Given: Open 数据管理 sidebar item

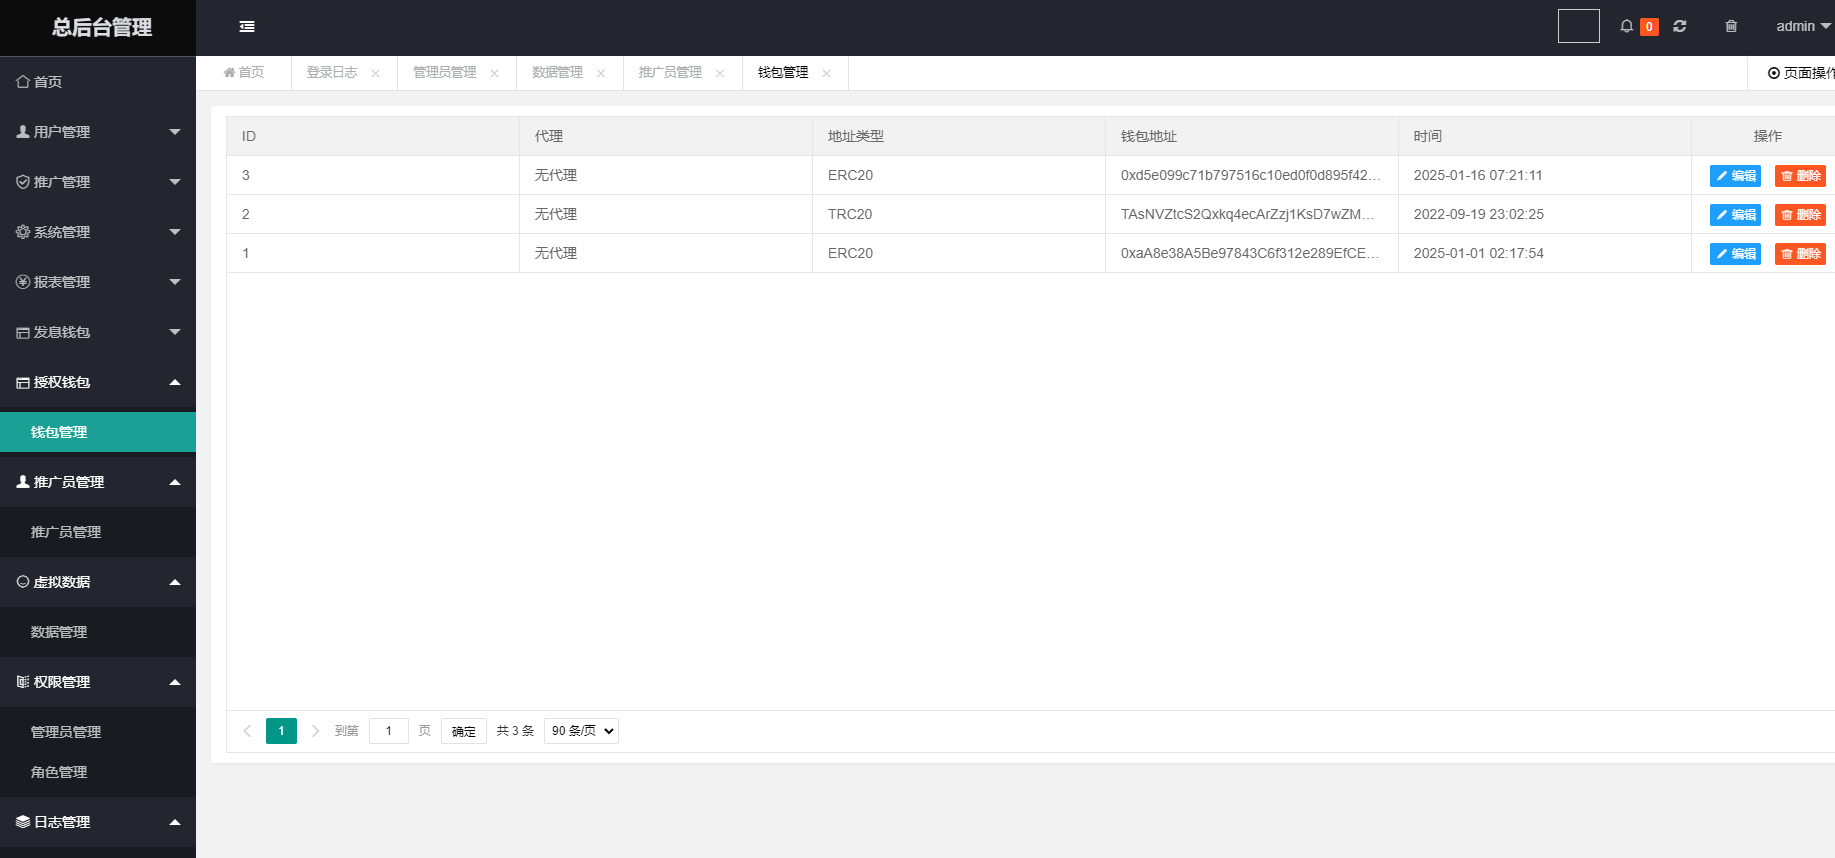Looking at the screenshot, I should tap(98, 632).
